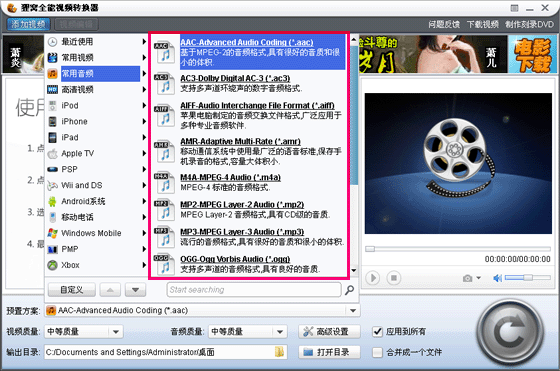Screen dimensions: 560x371
Task: Expand the 常用视频 submenu arrow
Action: point(144,57)
